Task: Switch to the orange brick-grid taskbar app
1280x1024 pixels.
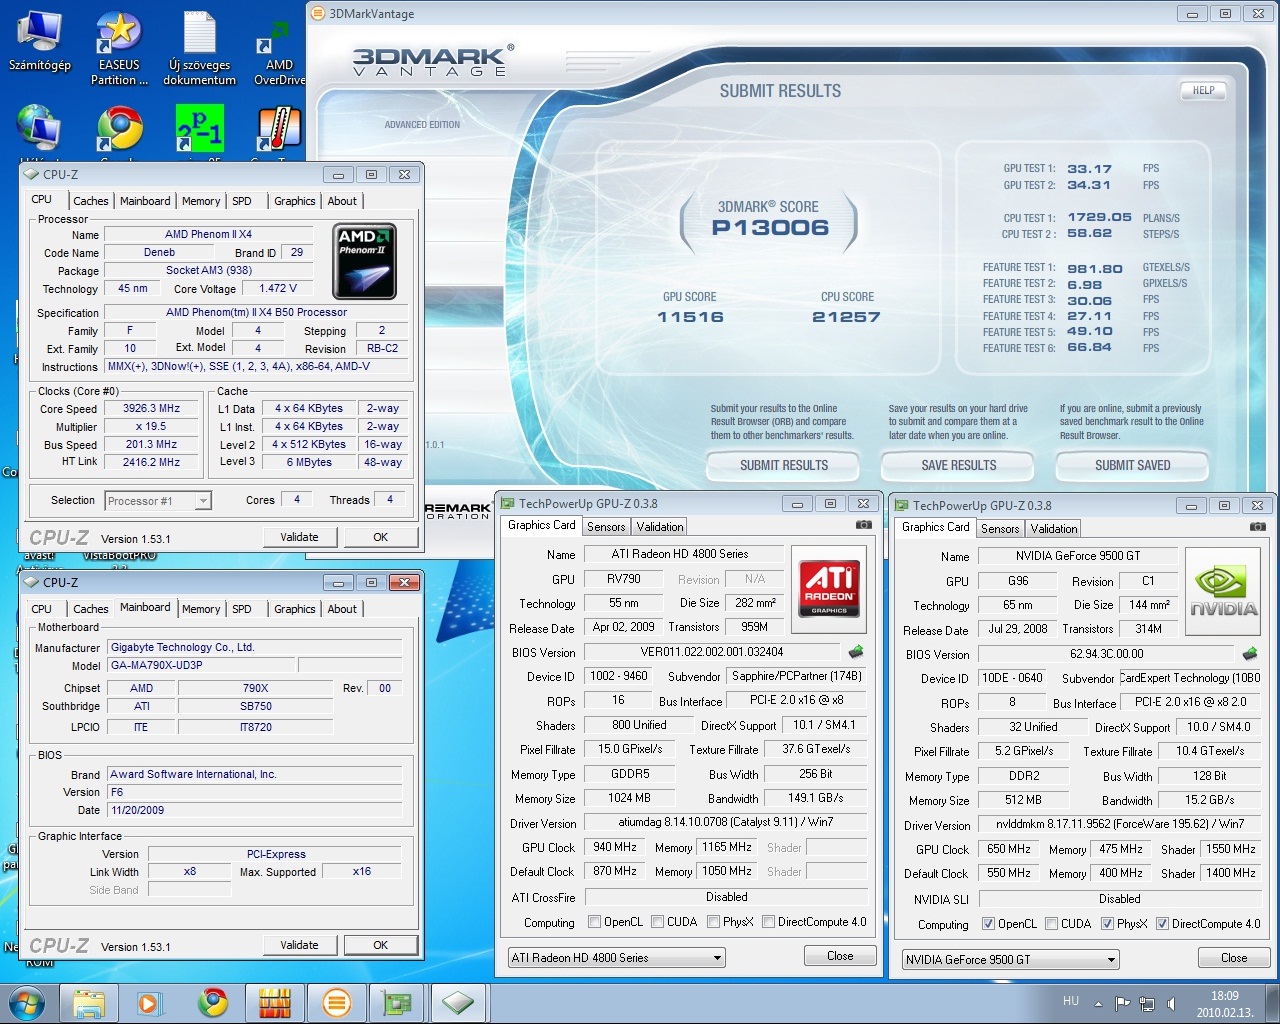Action: click(x=274, y=1002)
